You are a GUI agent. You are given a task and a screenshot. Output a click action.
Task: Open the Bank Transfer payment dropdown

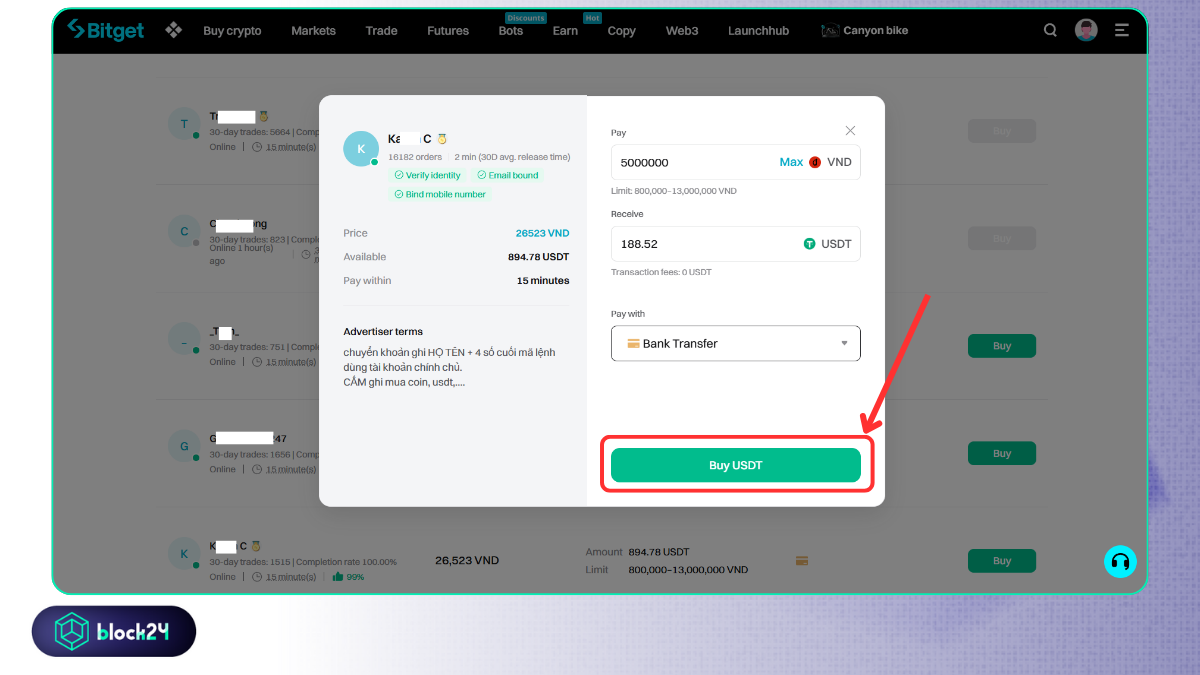click(x=735, y=343)
